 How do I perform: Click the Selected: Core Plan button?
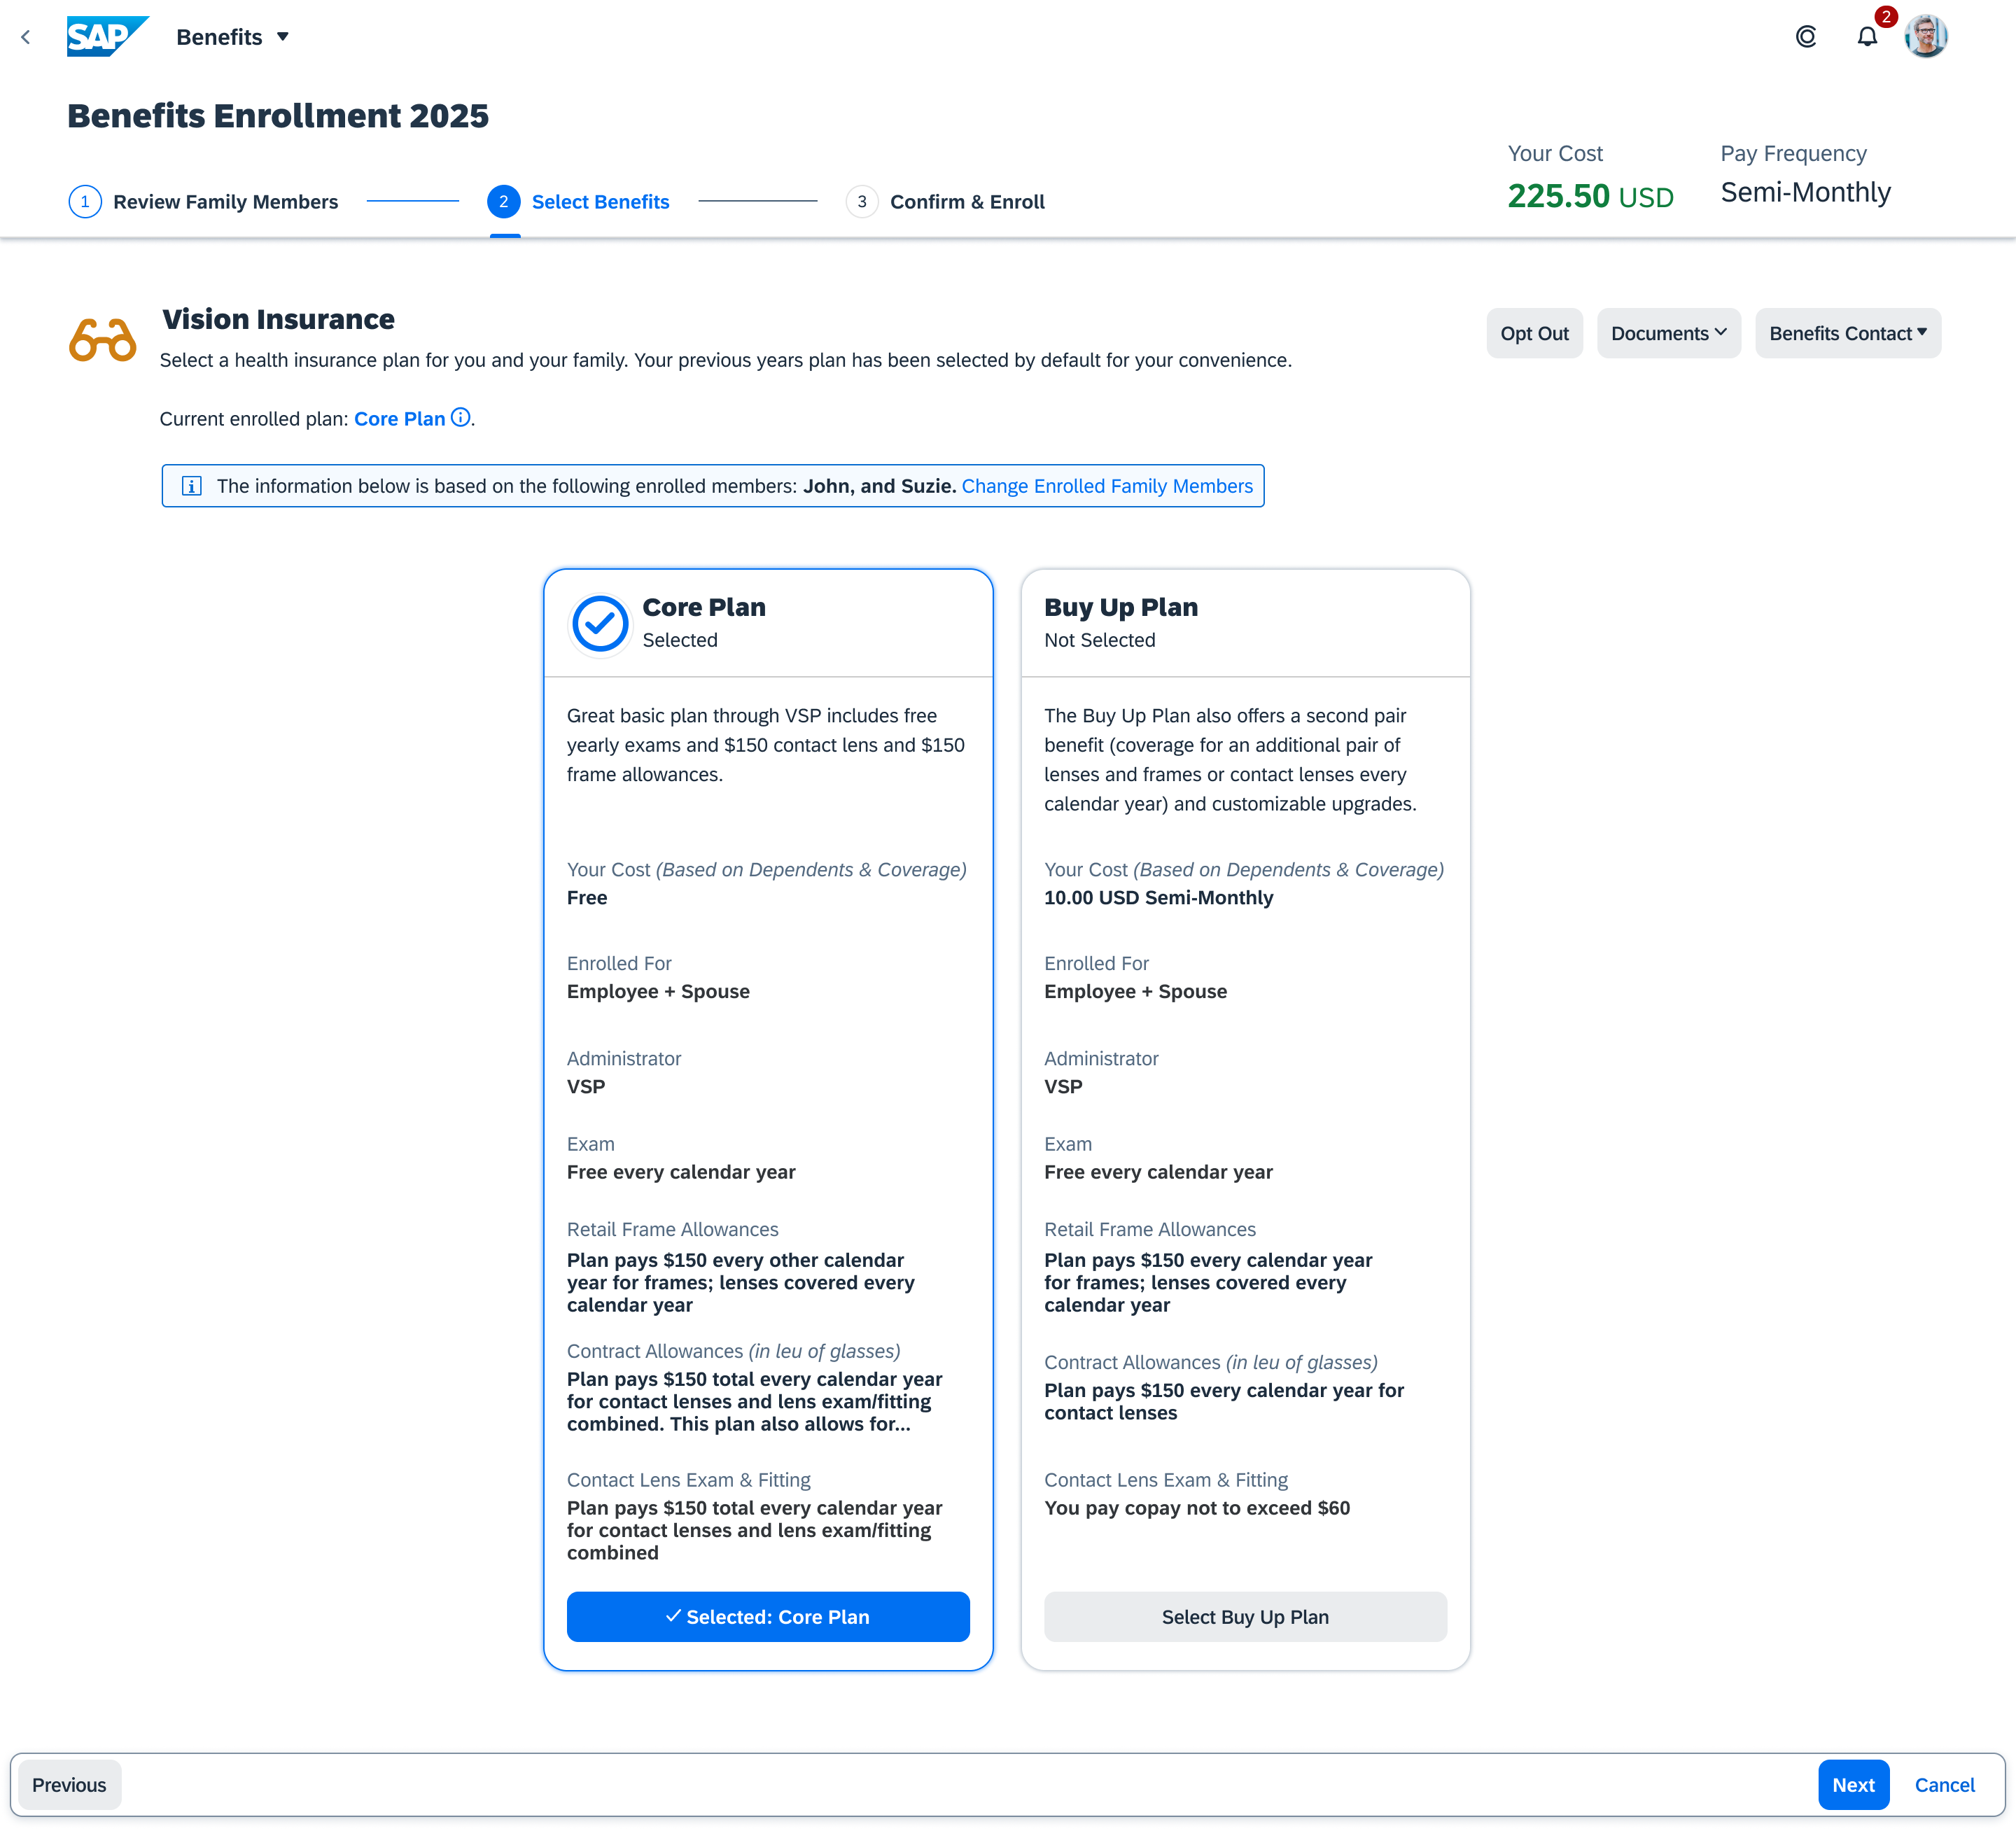tap(767, 1616)
